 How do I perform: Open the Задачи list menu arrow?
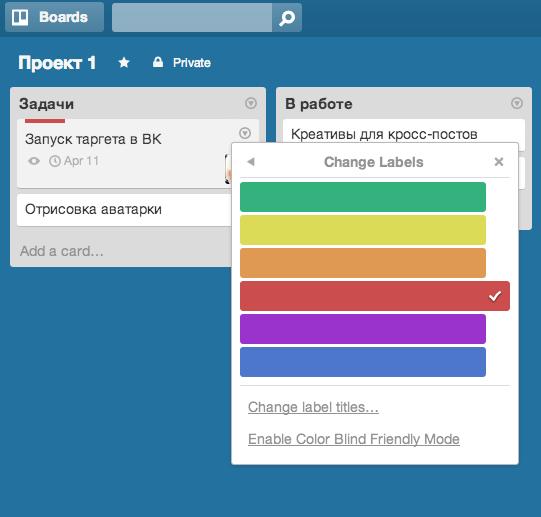(x=251, y=103)
